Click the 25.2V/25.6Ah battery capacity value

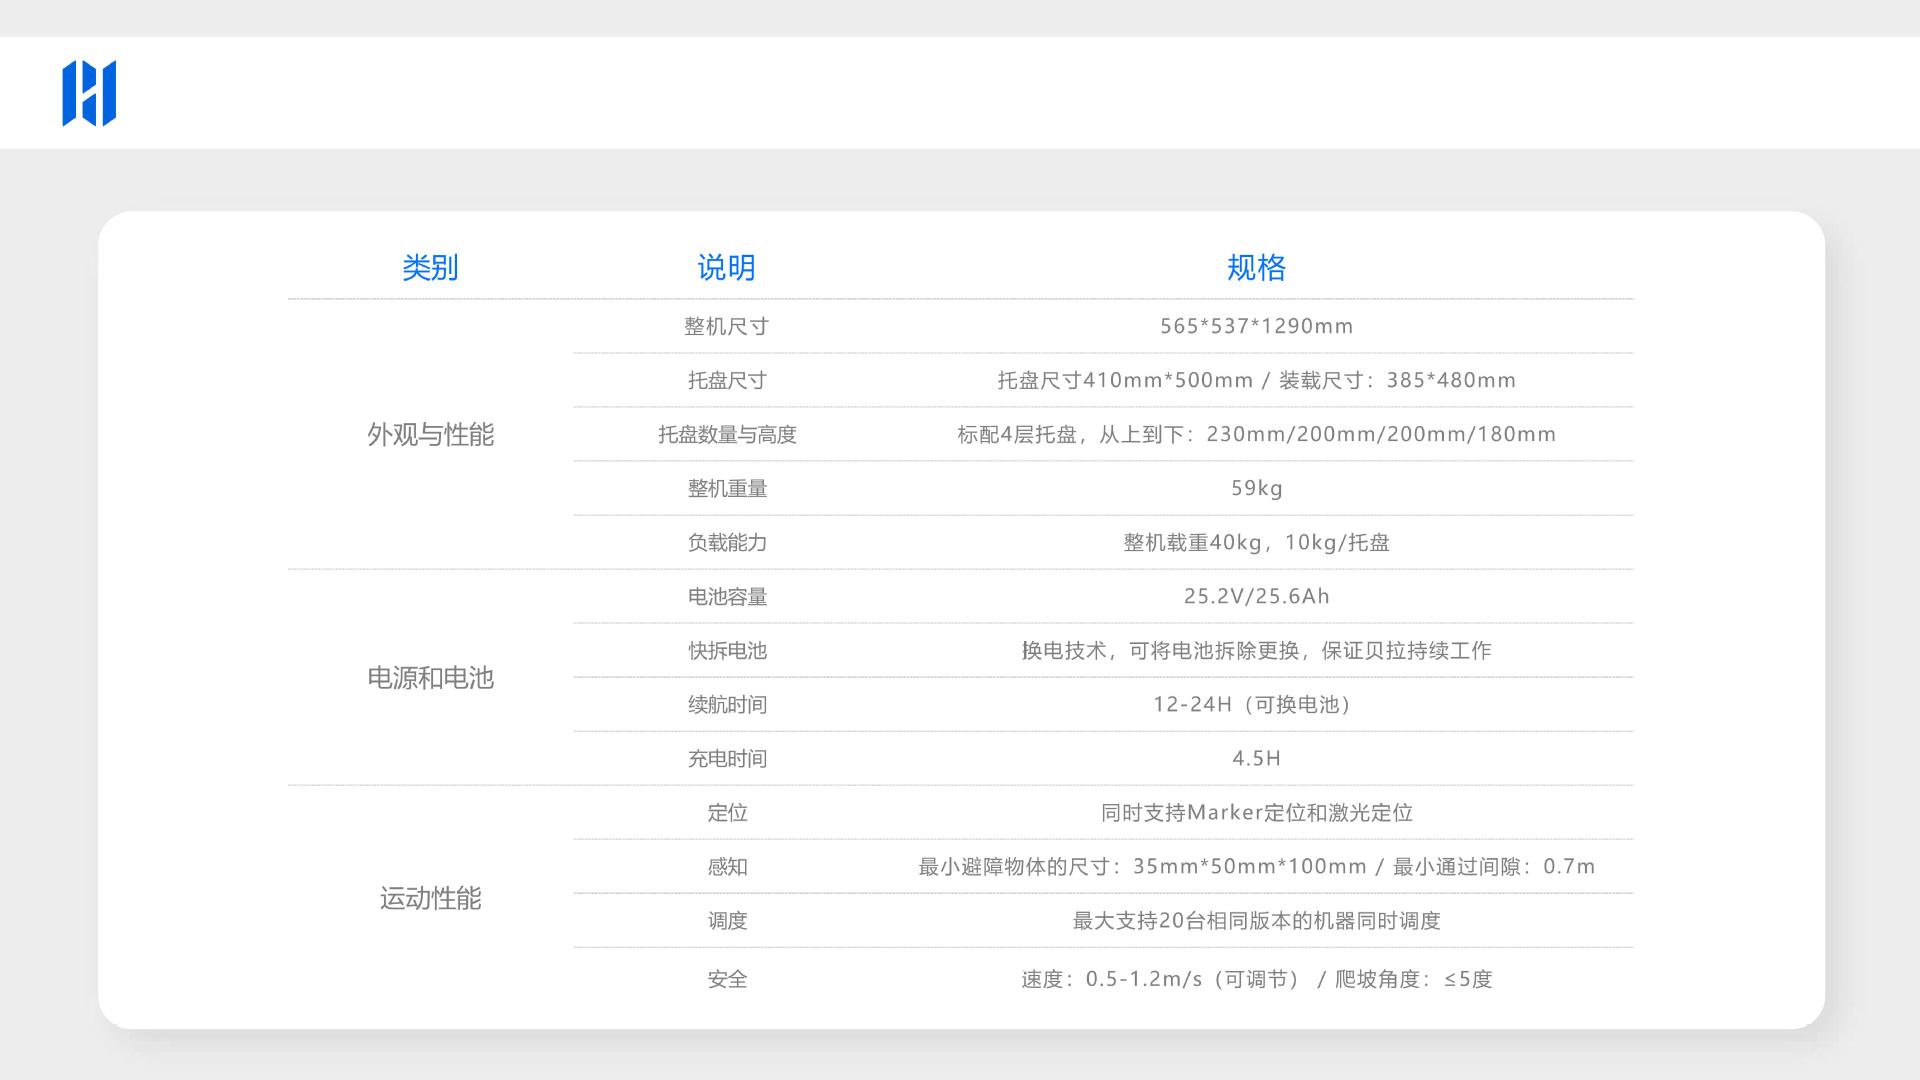pyautogui.click(x=1256, y=597)
